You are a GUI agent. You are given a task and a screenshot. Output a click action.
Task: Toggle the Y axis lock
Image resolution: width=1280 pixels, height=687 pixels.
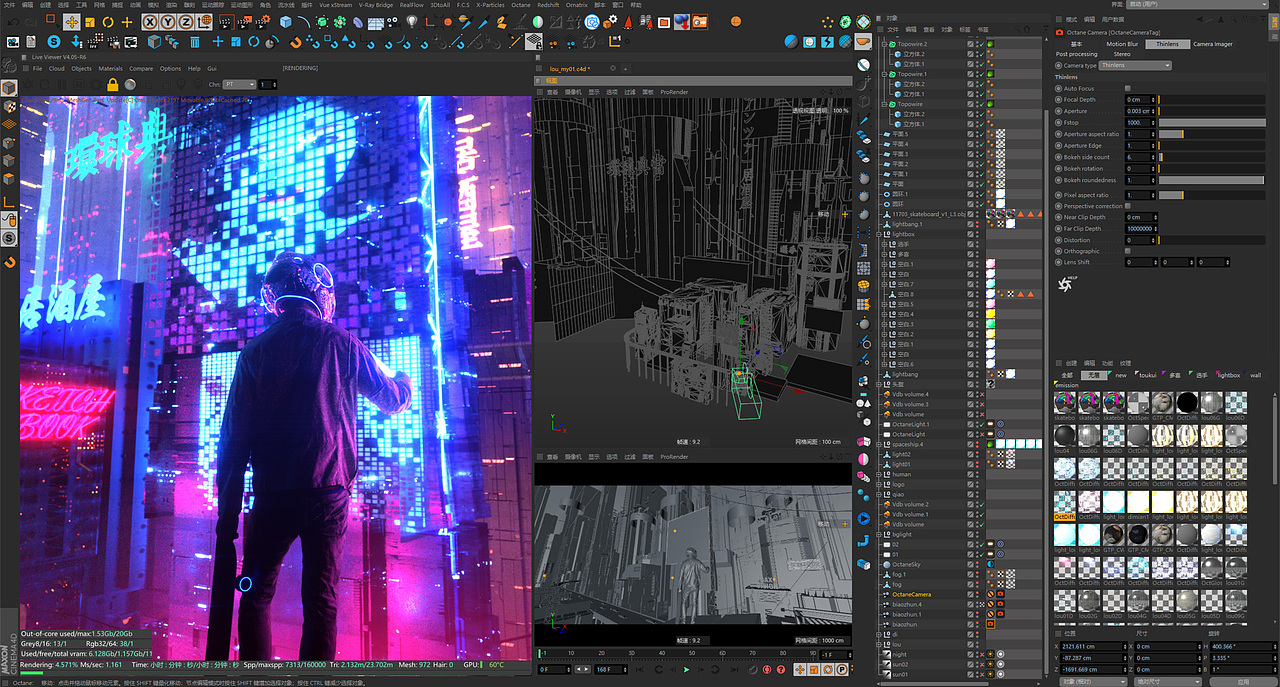[x=167, y=21]
